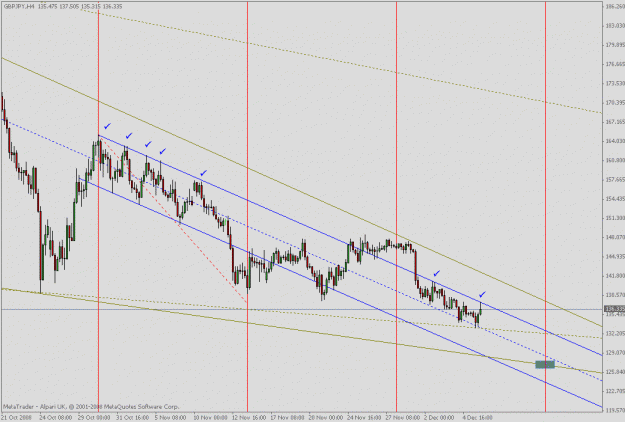Viewport: 625px width, 422px height.
Task: Click the '17 Nov 08:00' time axis label
Action: click(287, 418)
